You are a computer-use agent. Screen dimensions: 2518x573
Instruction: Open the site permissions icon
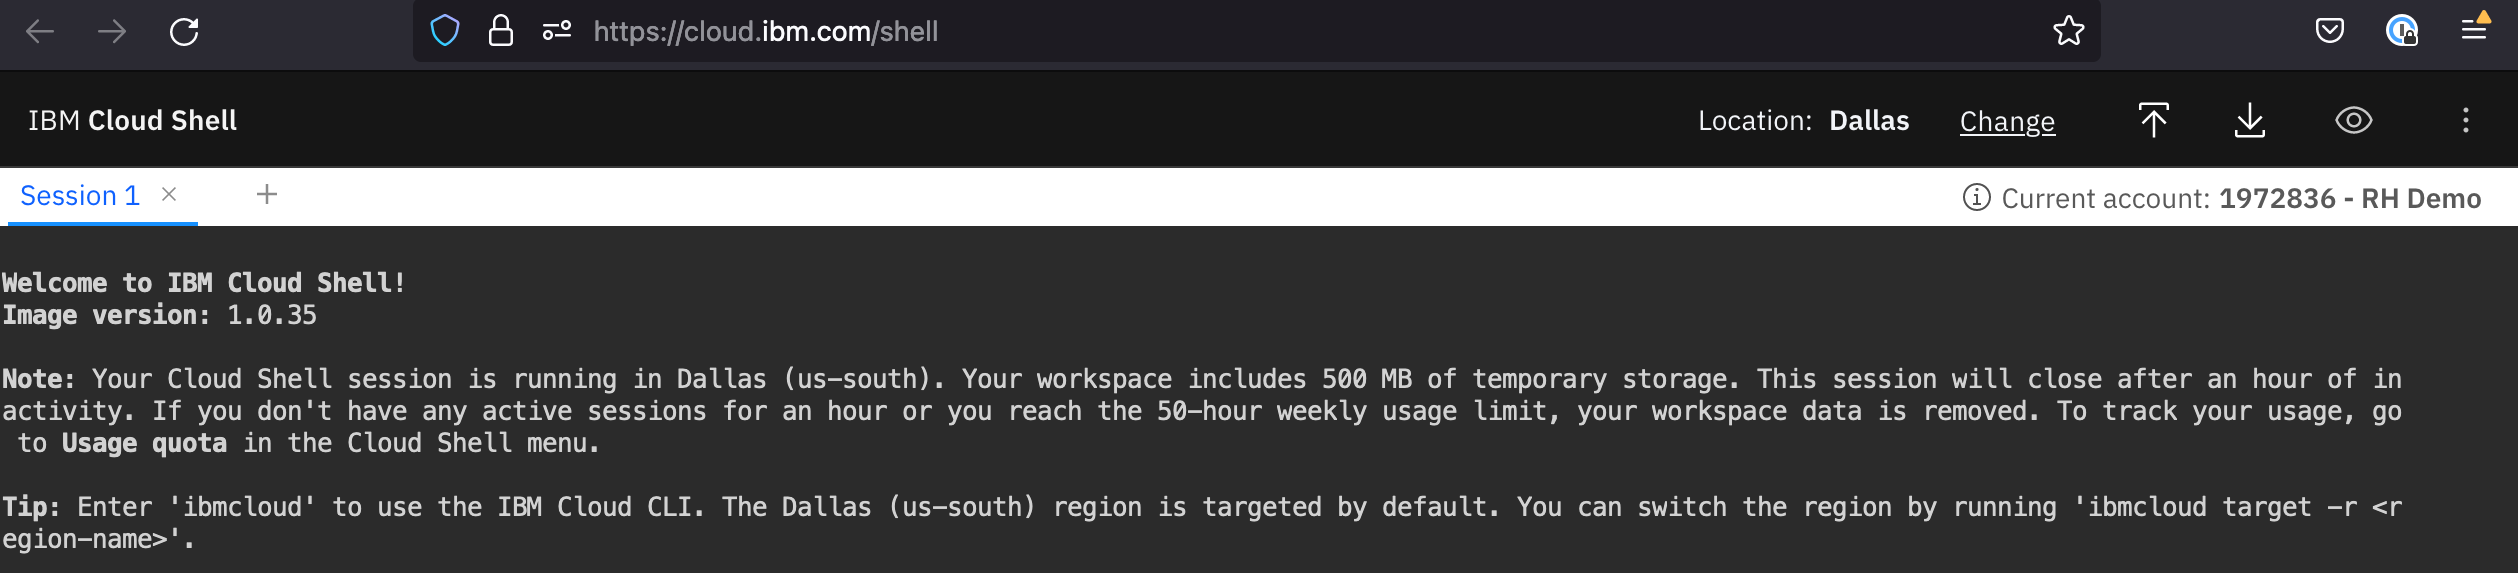coord(557,31)
